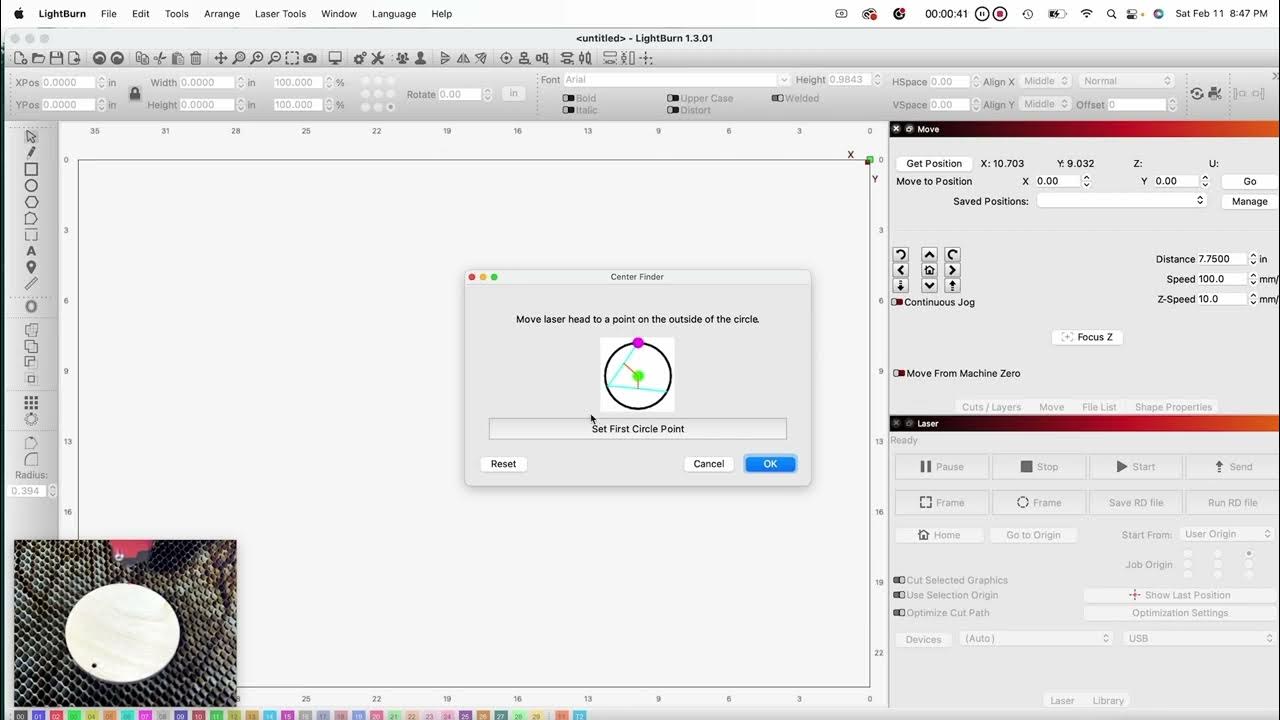Select the arrow Select tool

pyautogui.click(x=31, y=136)
